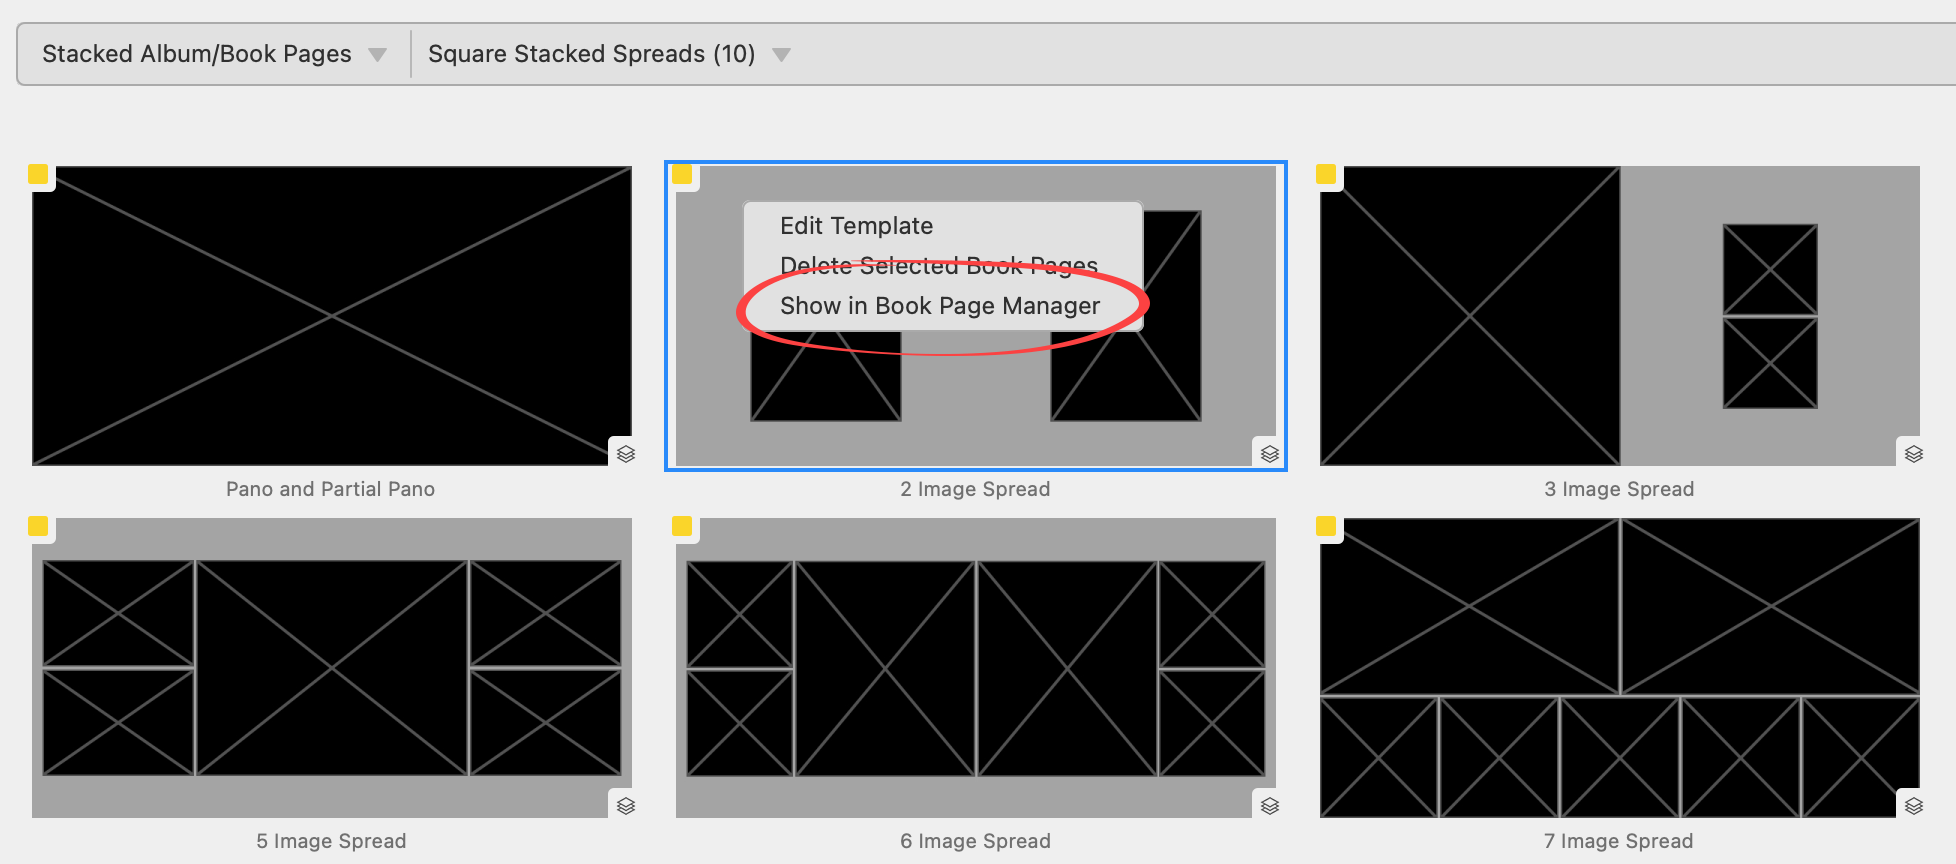Click stack layers icon on 7 Image Spread

point(1914,806)
